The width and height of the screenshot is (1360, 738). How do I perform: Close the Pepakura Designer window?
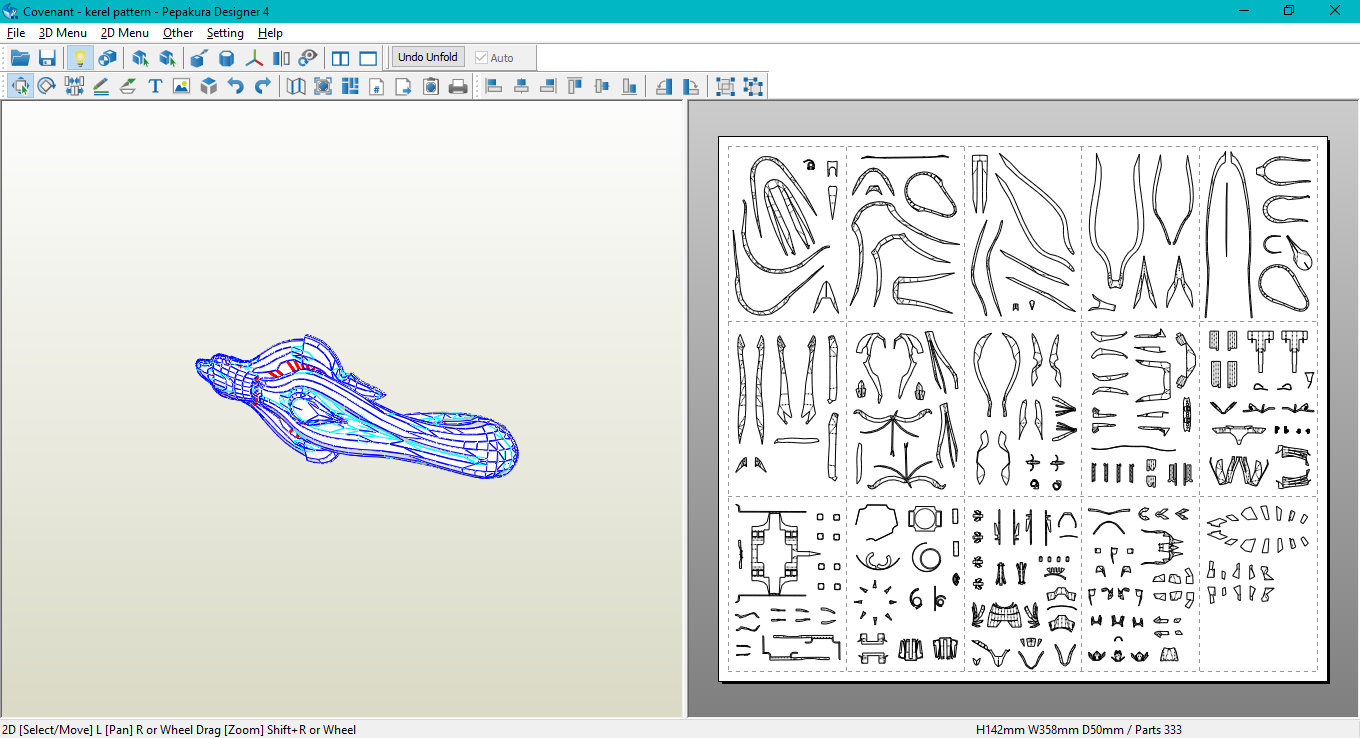coord(1335,11)
